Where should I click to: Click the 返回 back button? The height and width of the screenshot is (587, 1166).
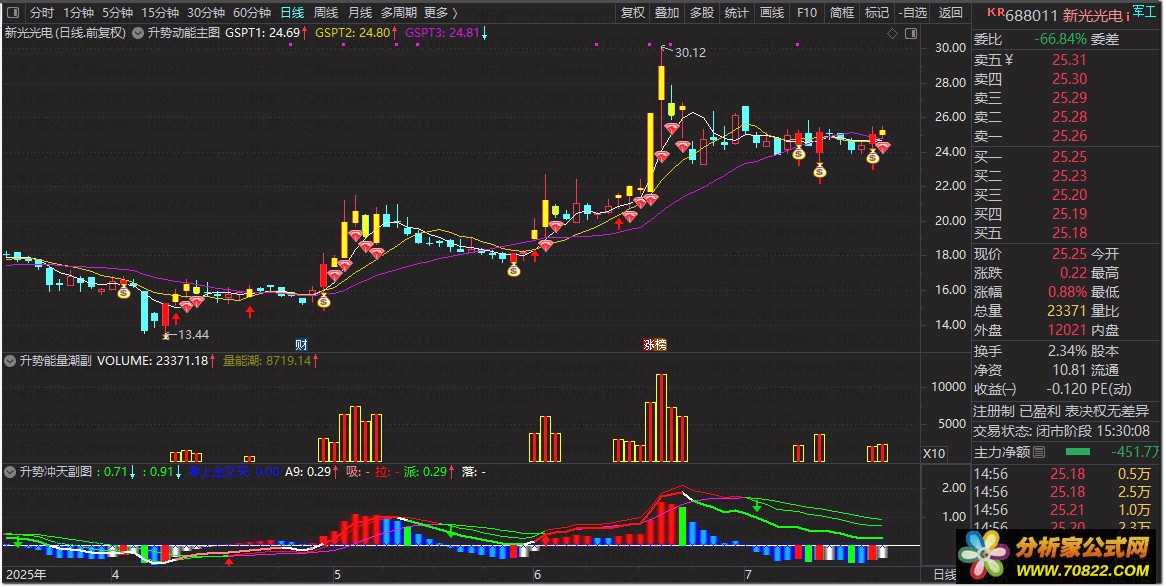[950, 13]
